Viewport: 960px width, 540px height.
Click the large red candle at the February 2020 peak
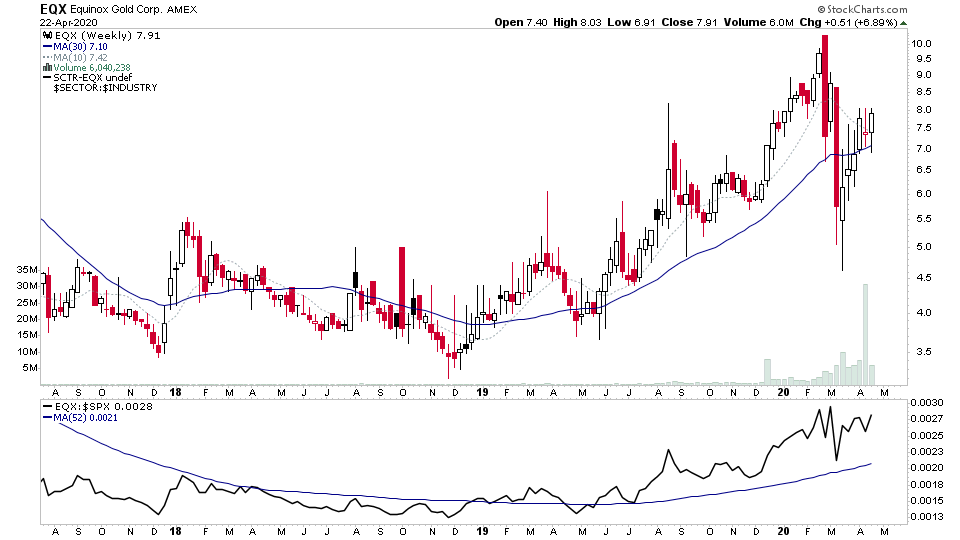[825, 86]
